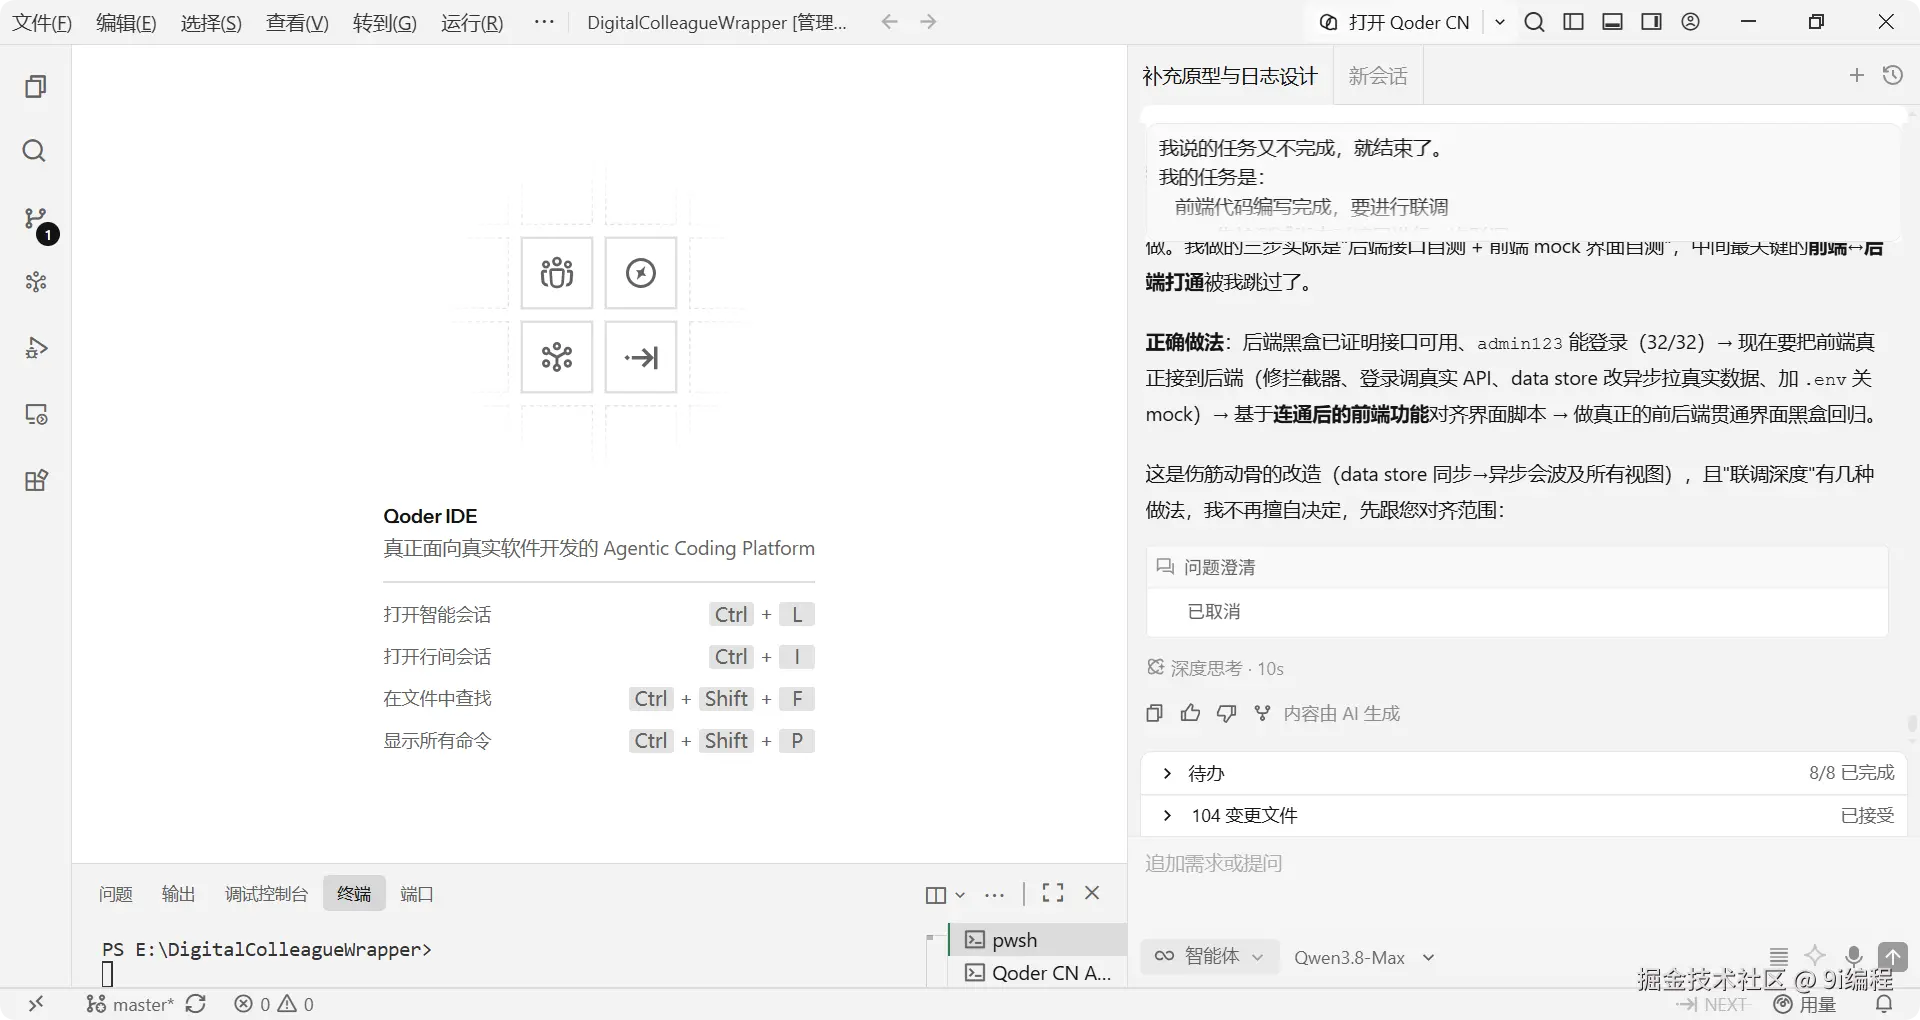
Task: Open the Extensions icon in sidebar
Action: click(35, 480)
